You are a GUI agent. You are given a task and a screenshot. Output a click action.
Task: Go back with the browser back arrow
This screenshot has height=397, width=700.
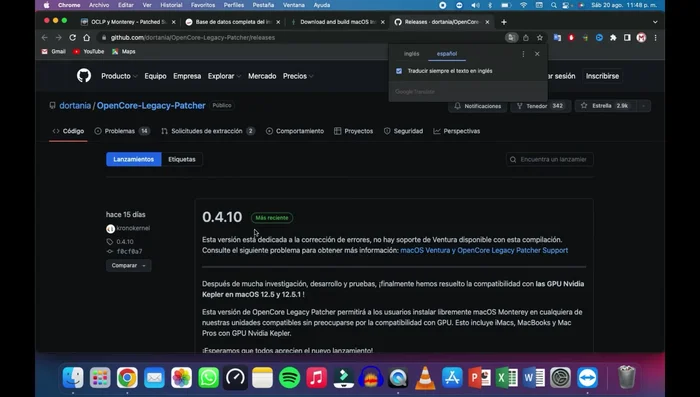44,38
